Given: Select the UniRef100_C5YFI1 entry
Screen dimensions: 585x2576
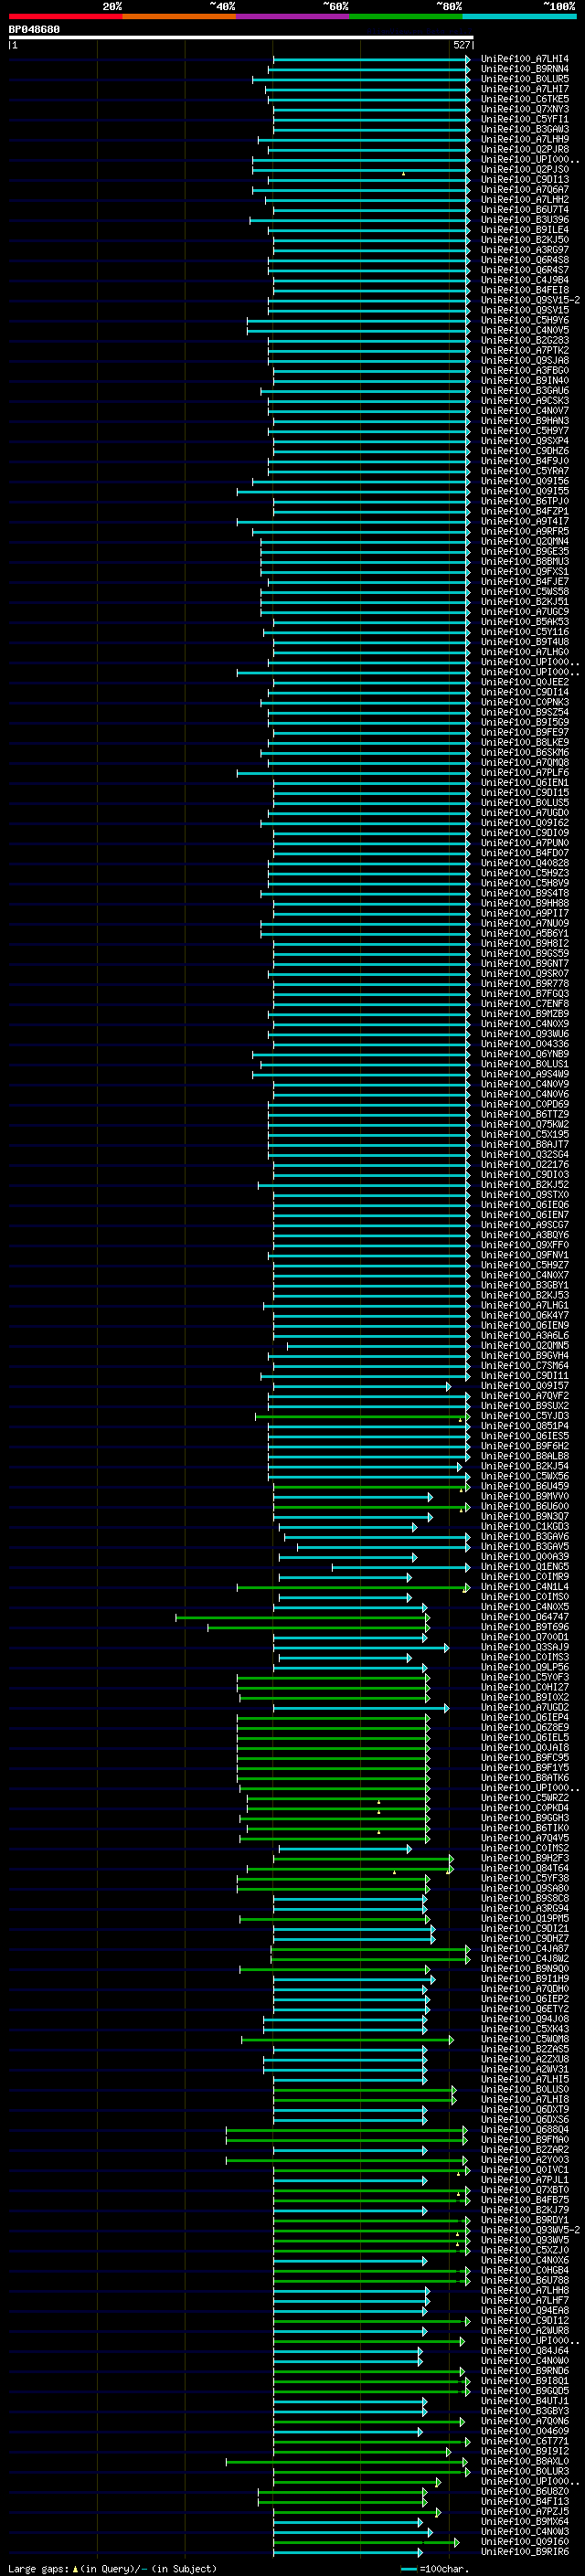Looking at the screenshot, I should tap(524, 119).
